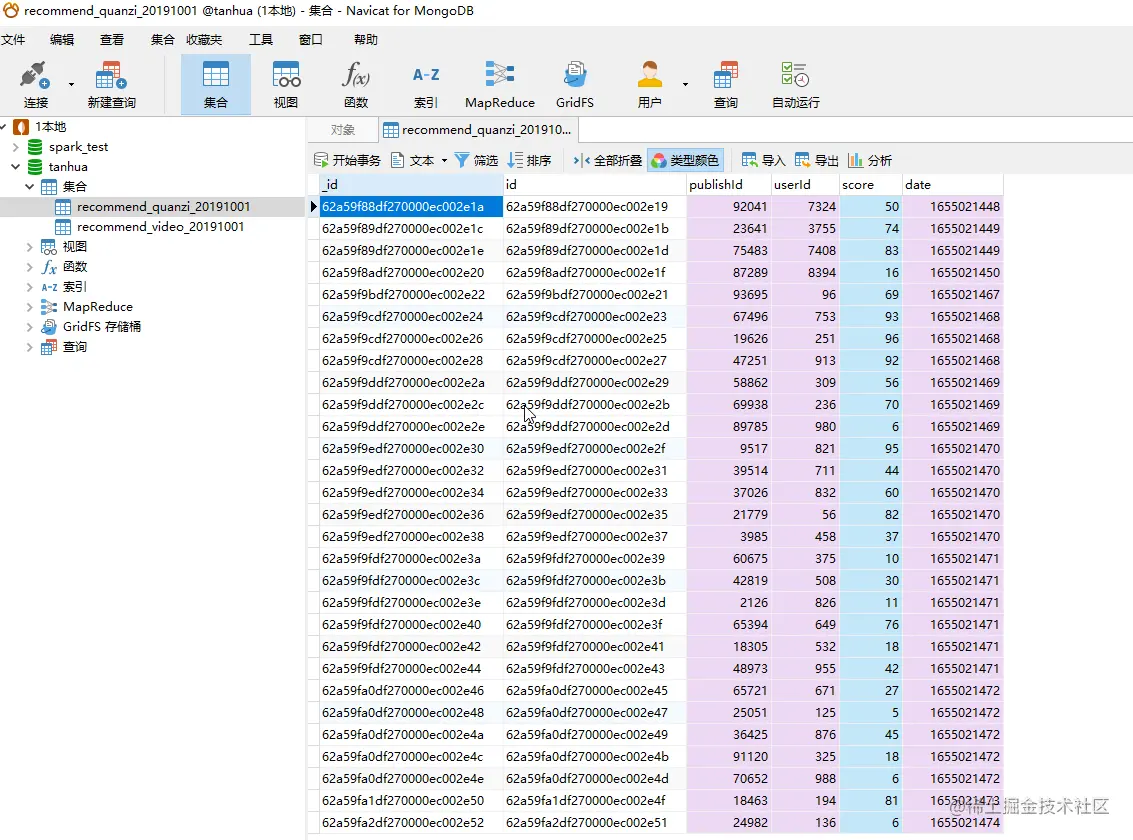The height and width of the screenshot is (840, 1133).
Task: Click the 排序 sort button
Action: 530,160
